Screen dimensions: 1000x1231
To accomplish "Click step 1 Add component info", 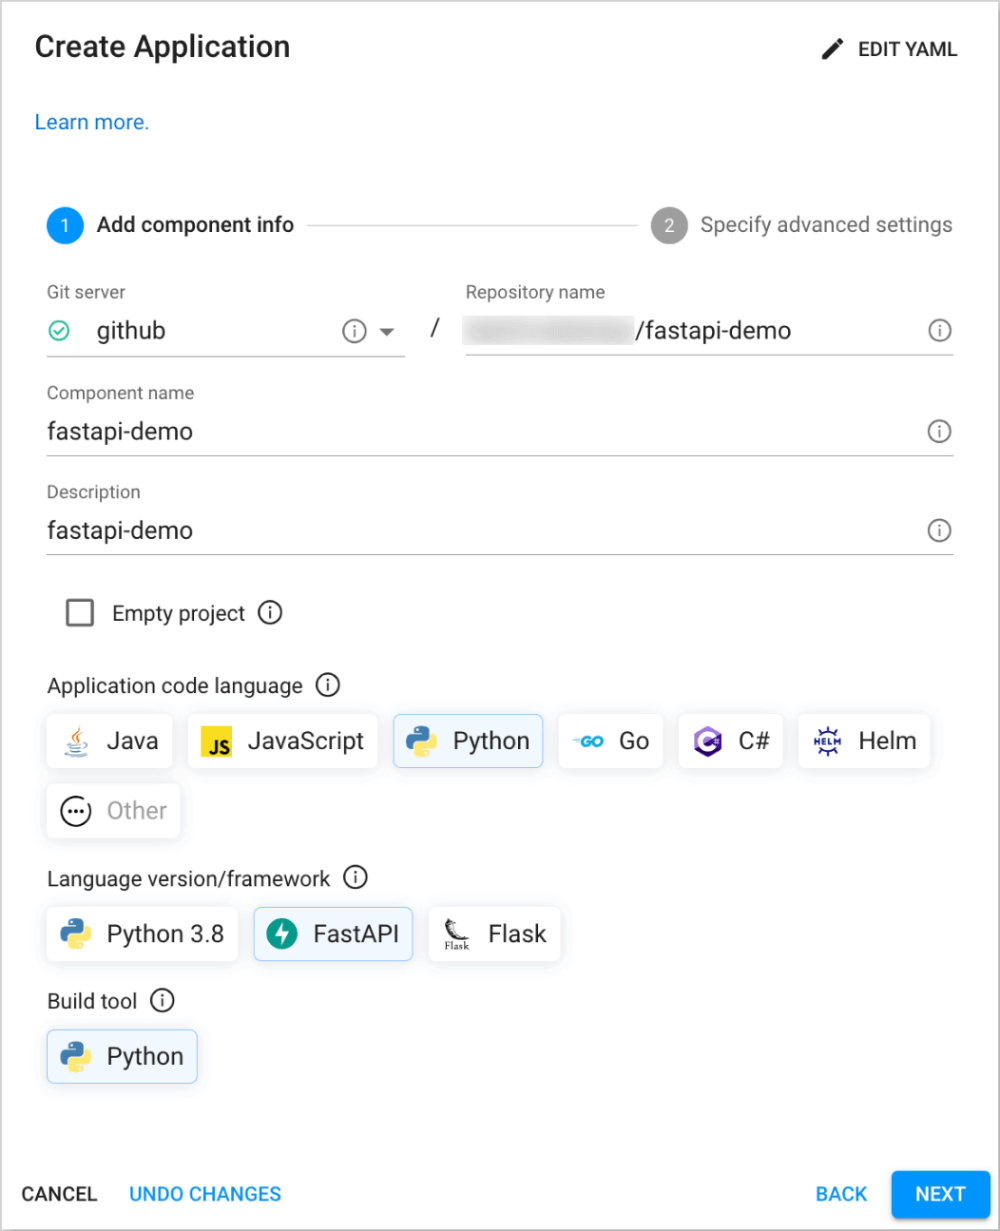I will pos(65,225).
